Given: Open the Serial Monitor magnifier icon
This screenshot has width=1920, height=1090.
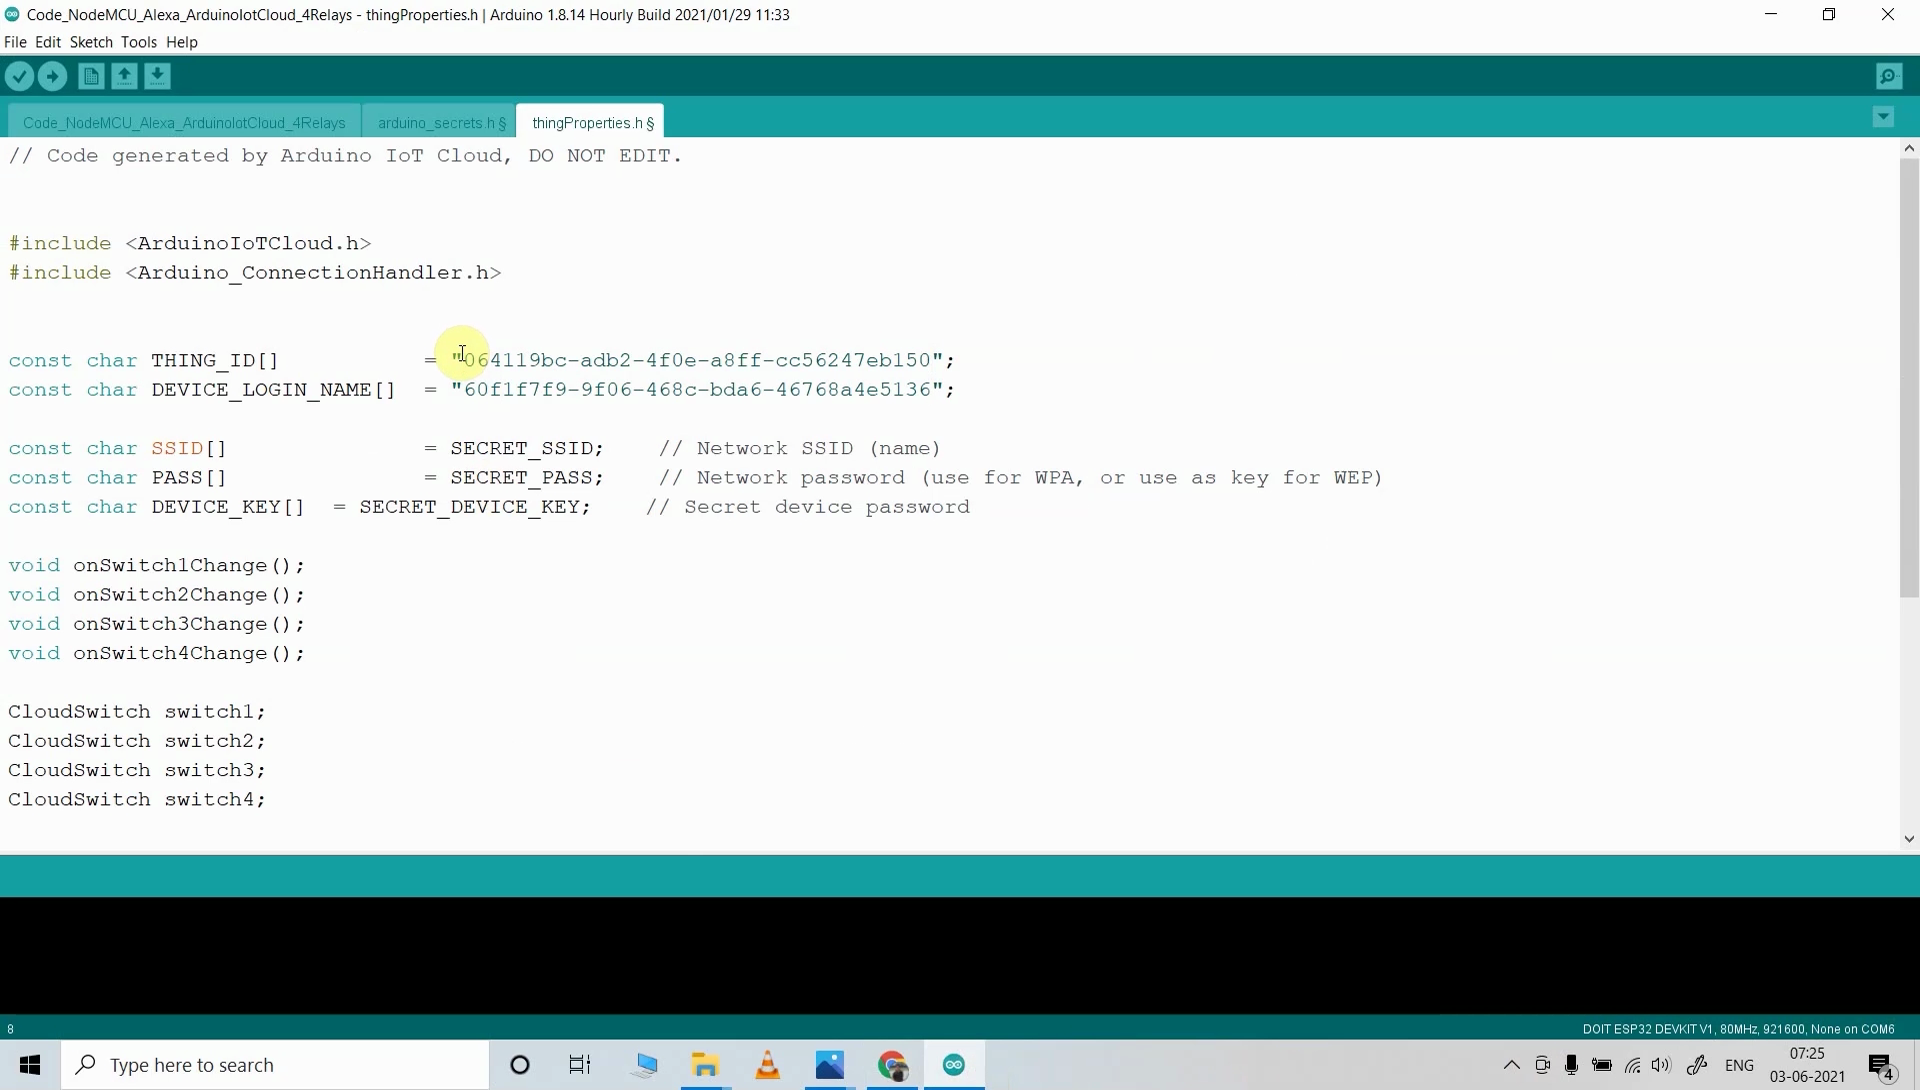Looking at the screenshot, I should click(x=1889, y=76).
